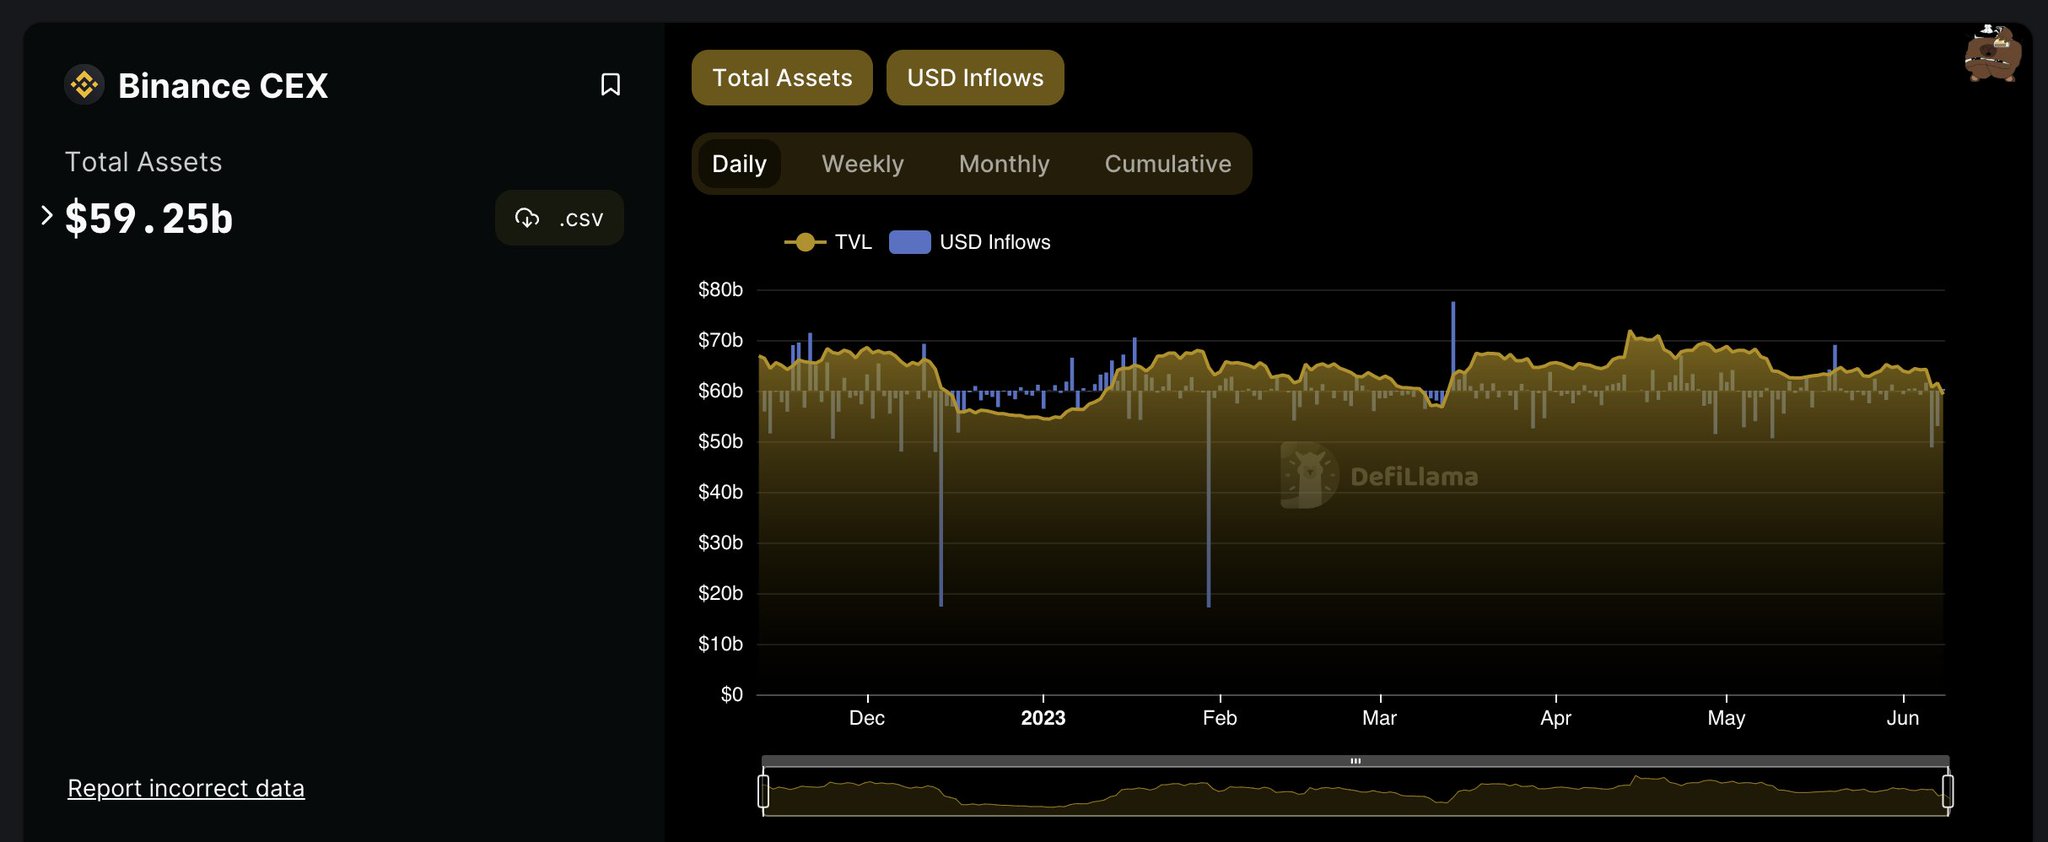Switch to the Cumulative grouping tab
2048x842 pixels.
[x=1168, y=164]
